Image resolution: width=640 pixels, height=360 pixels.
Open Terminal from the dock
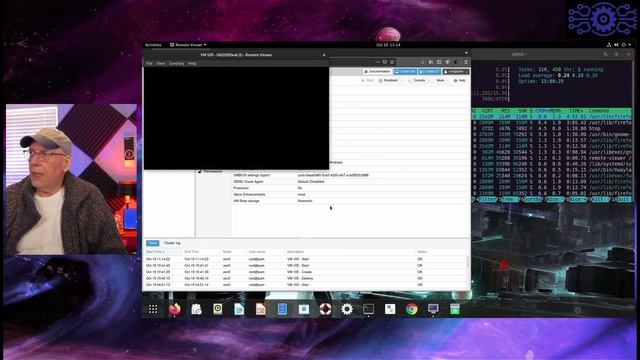tap(369, 309)
